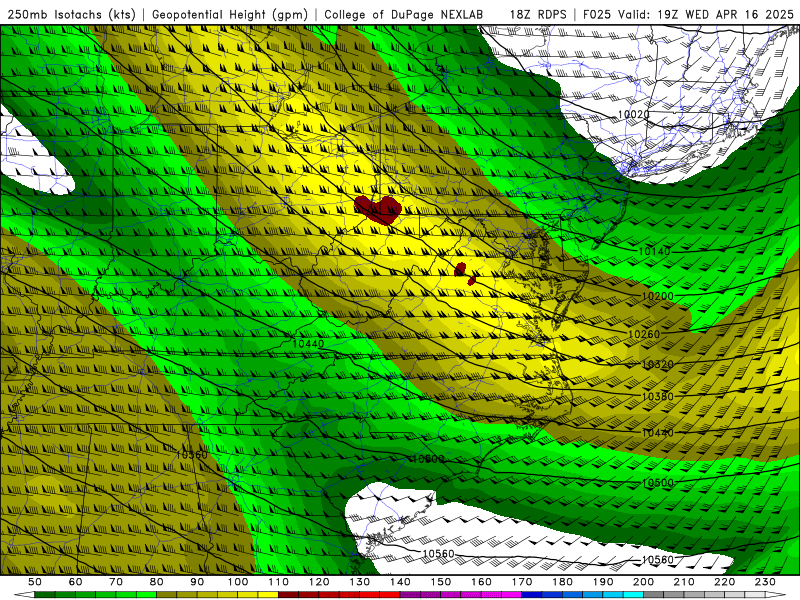Click the legend value 60
Viewport: 800px width, 600px height.
(x=75, y=582)
